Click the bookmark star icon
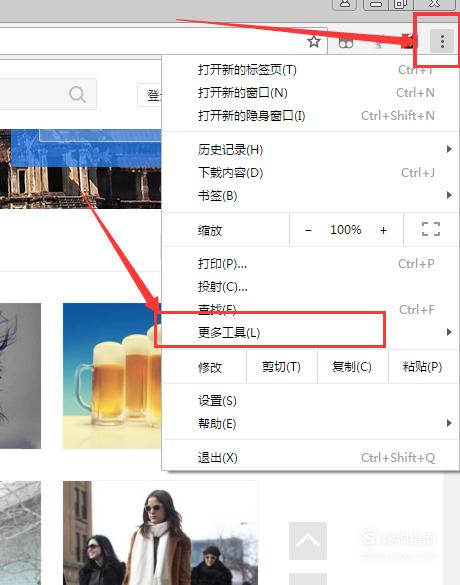 tap(314, 41)
